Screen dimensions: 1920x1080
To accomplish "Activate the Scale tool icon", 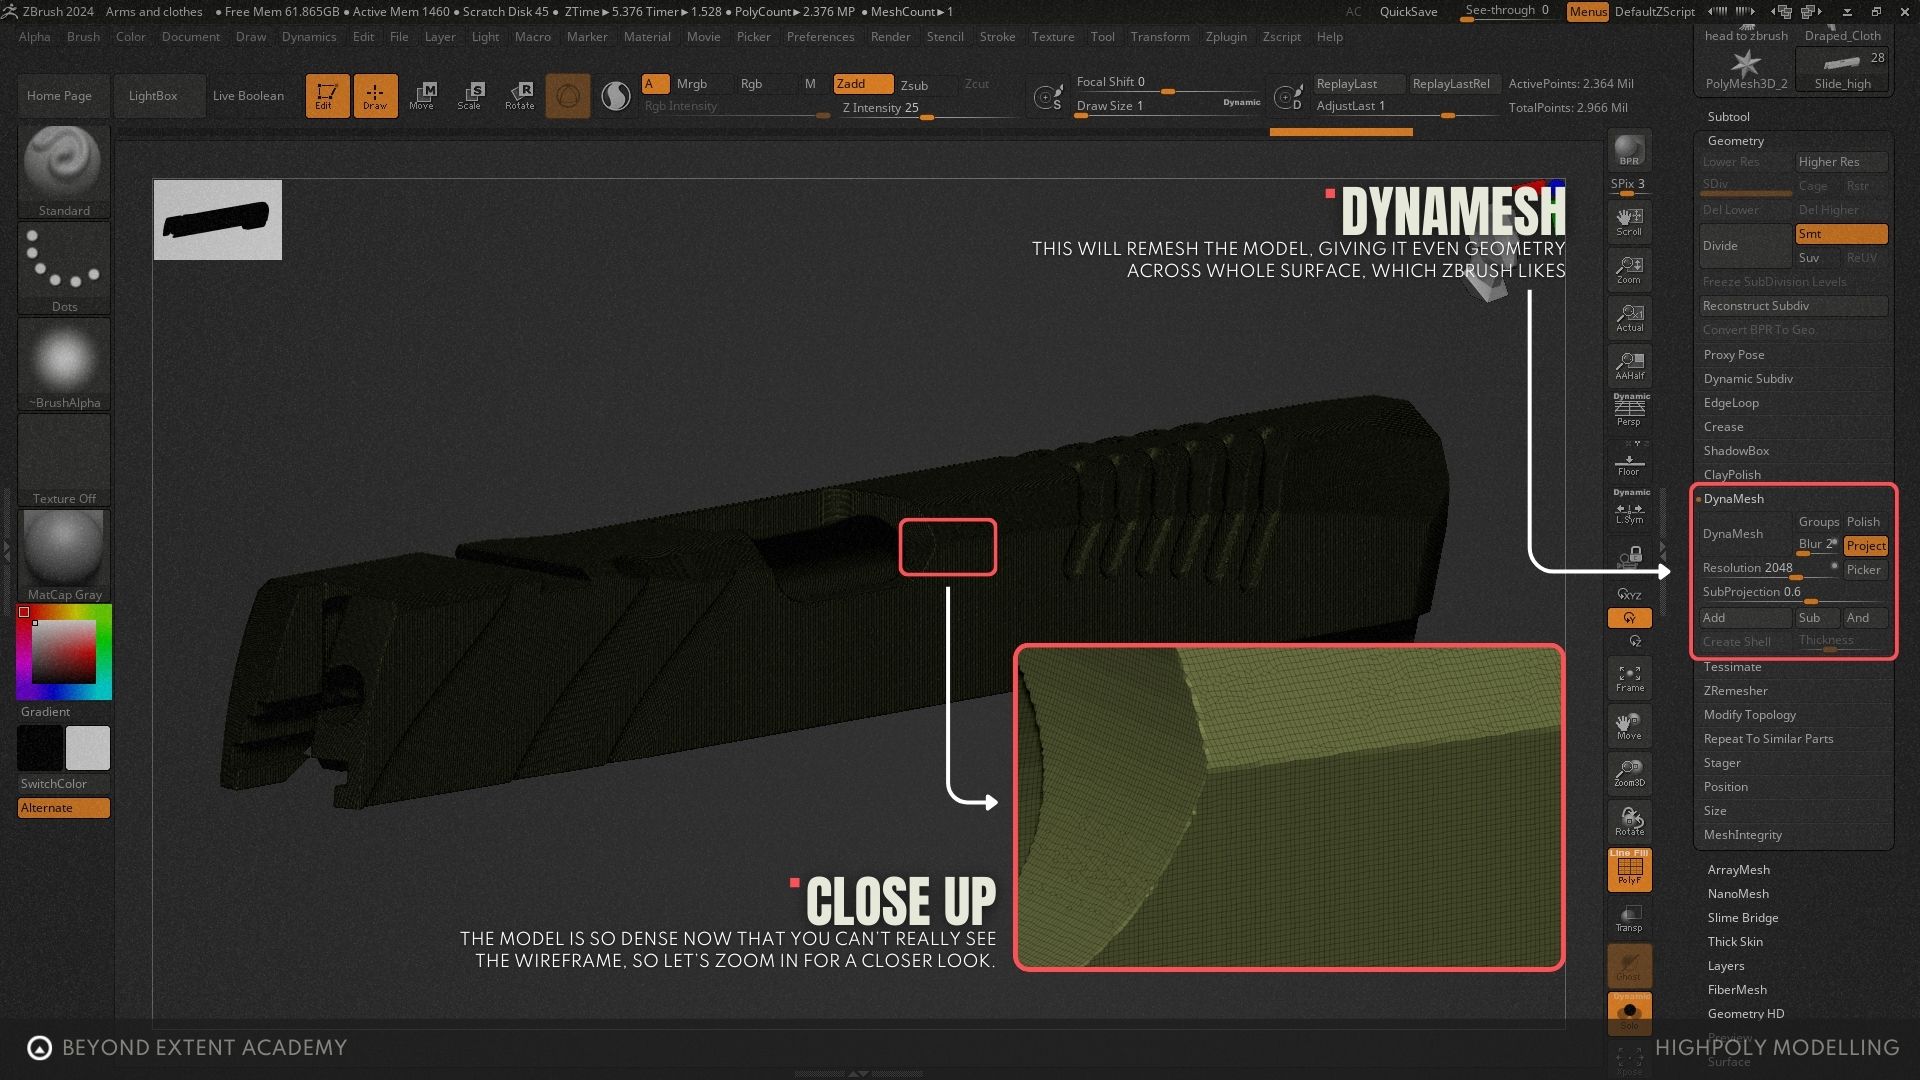I will pyautogui.click(x=469, y=95).
